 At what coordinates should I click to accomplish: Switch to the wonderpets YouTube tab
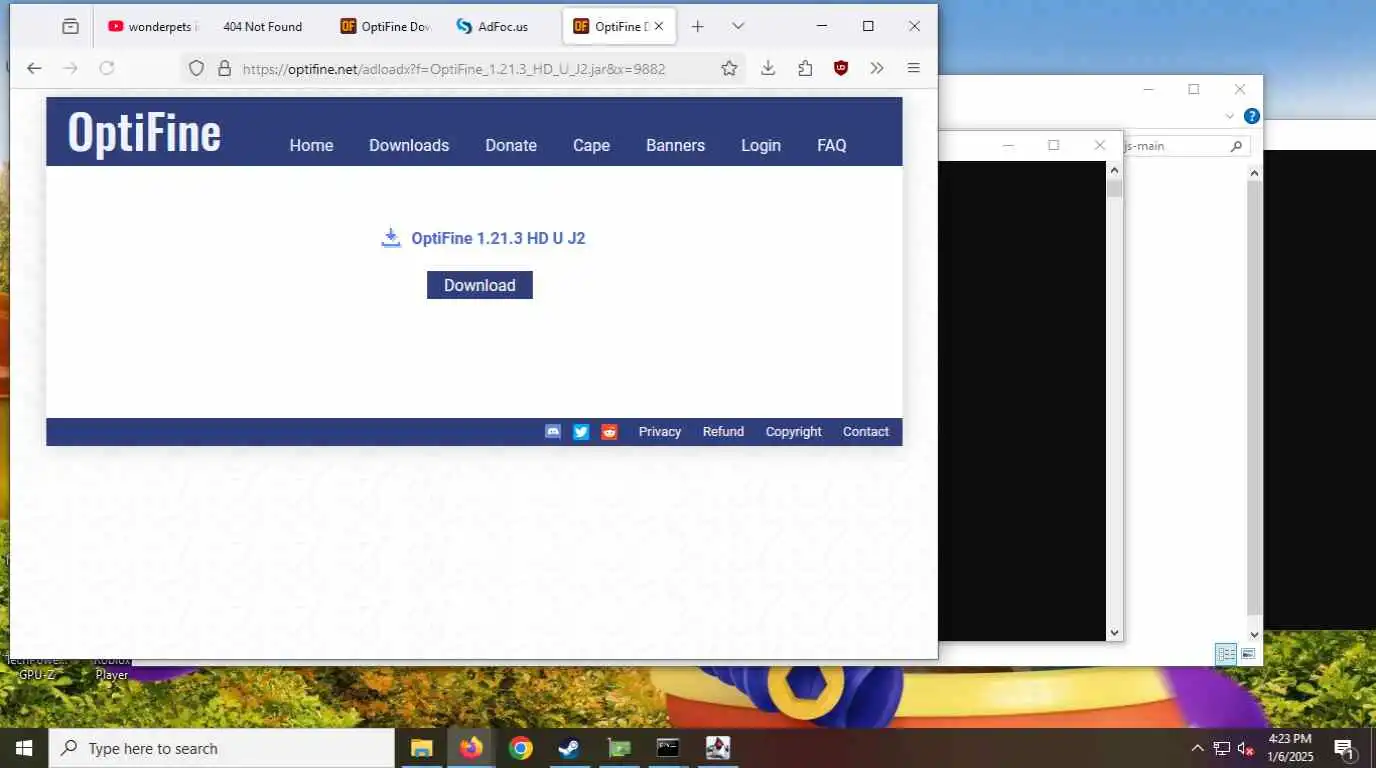click(153, 27)
